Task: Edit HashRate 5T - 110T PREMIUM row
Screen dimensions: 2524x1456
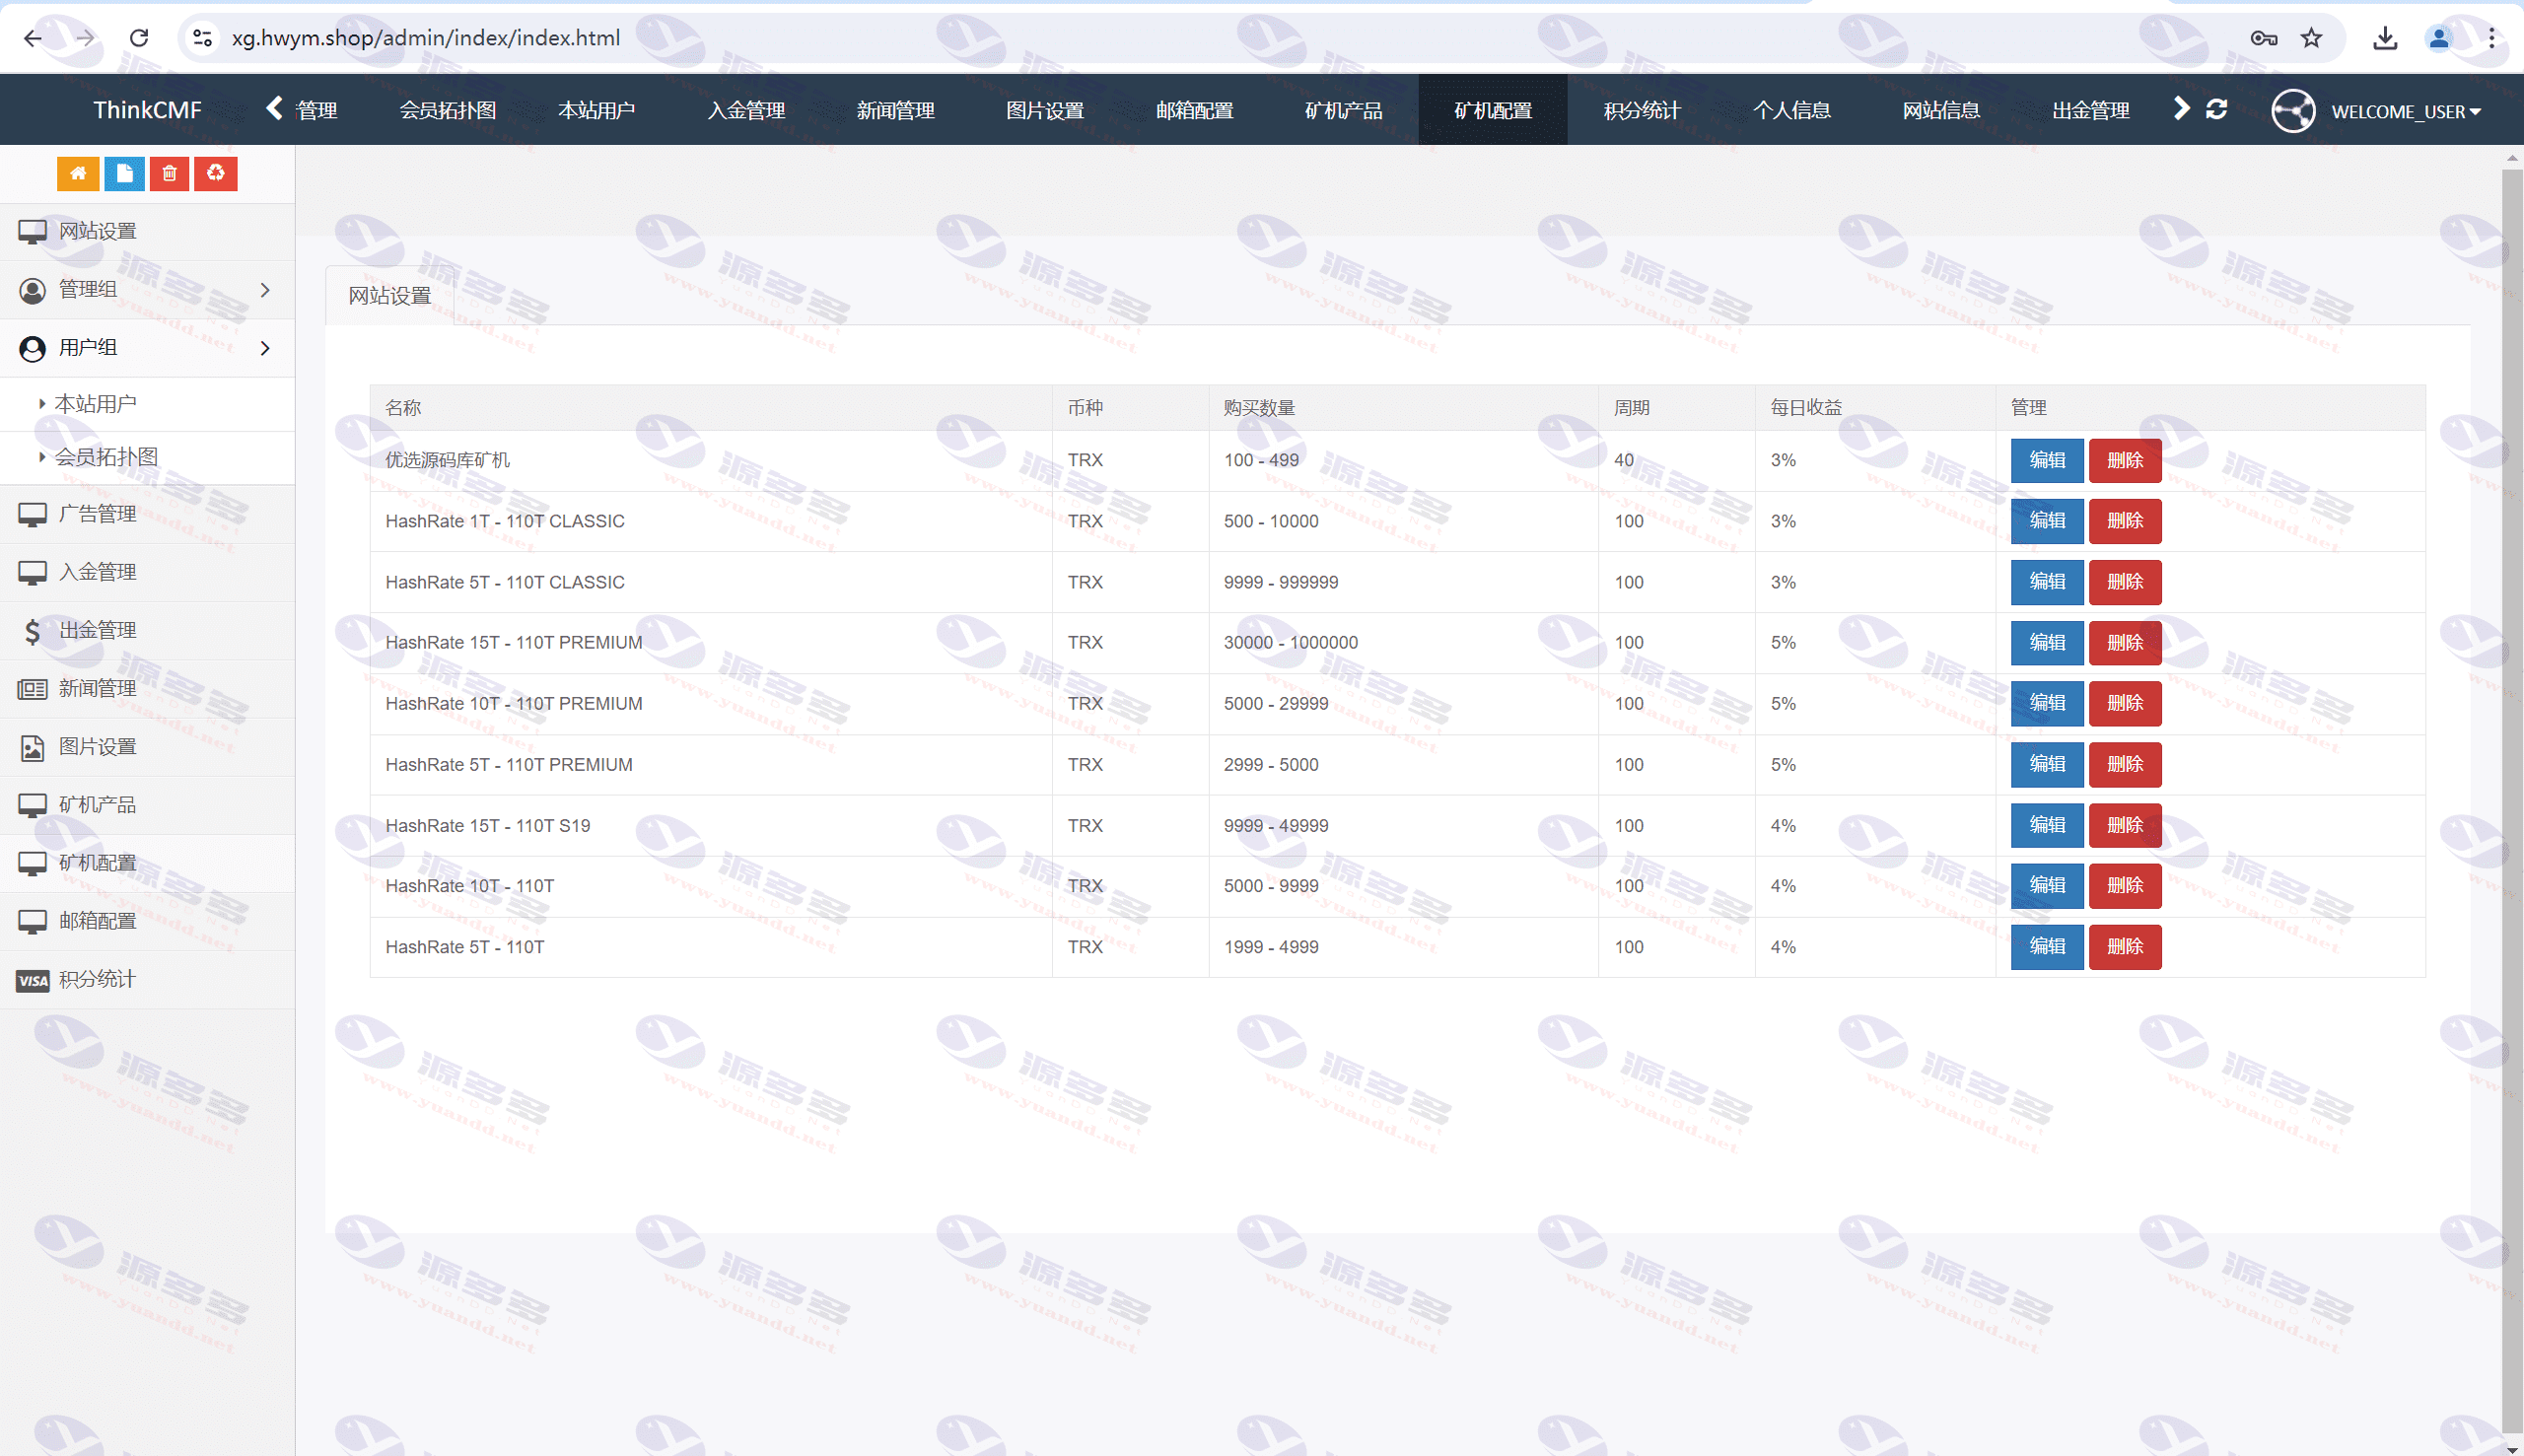Action: (2047, 764)
